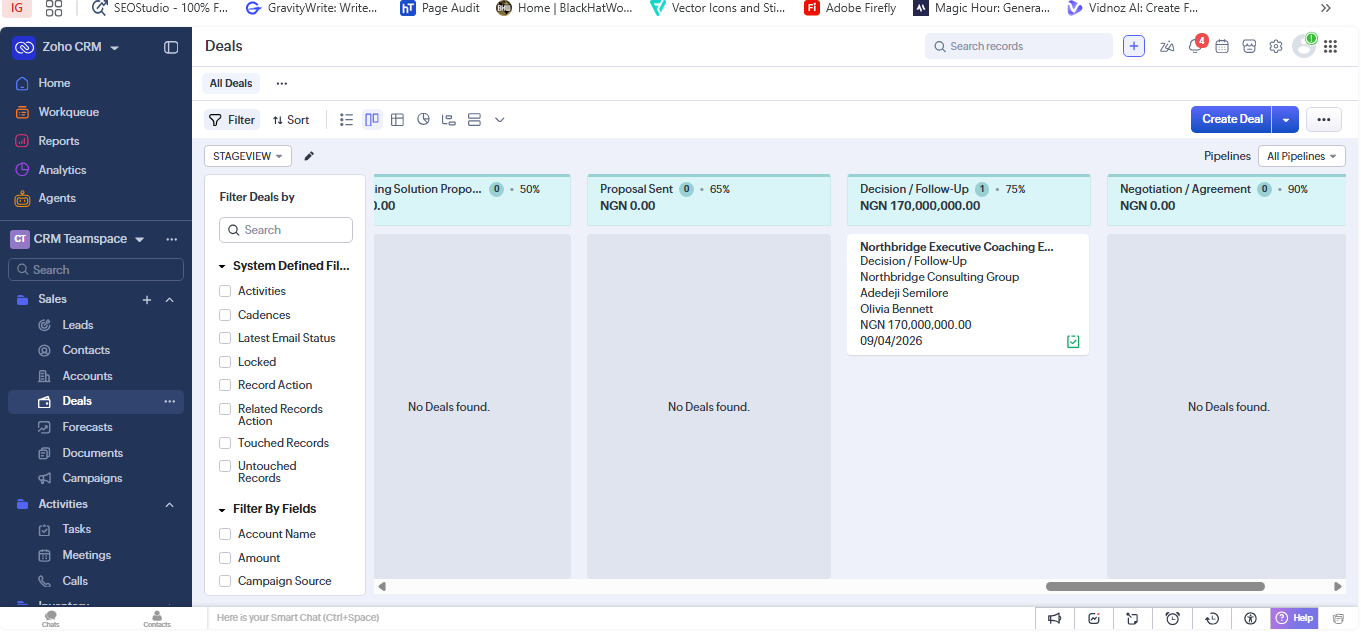
Task: Switch to the chart view icon
Action: click(423, 120)
